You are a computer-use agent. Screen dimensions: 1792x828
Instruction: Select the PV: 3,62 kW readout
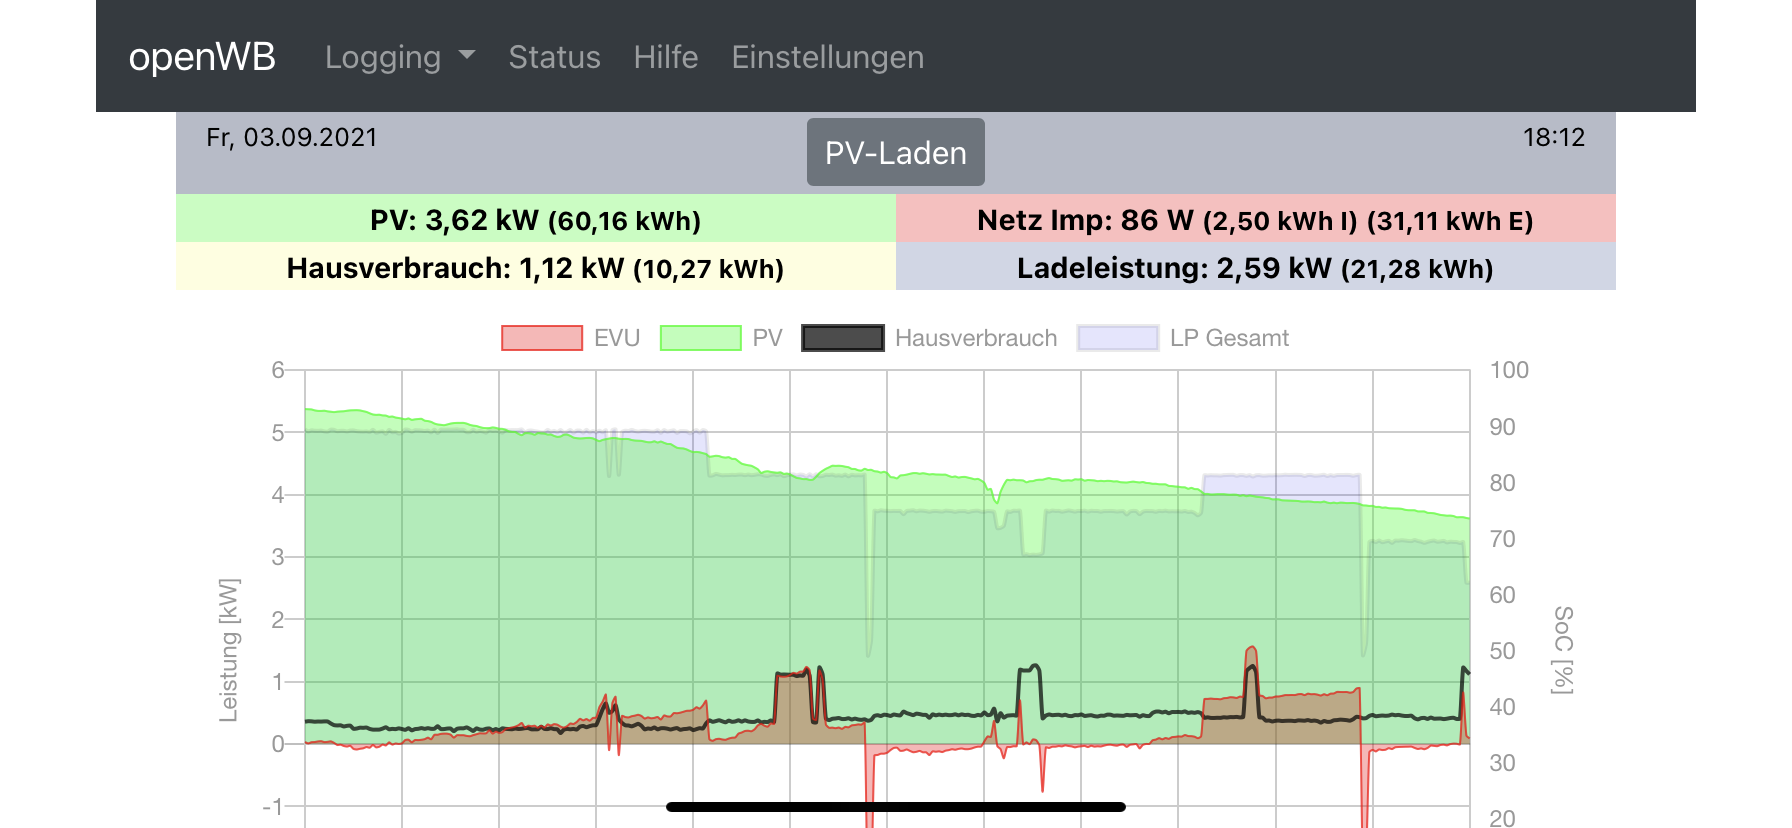[536, 219]
